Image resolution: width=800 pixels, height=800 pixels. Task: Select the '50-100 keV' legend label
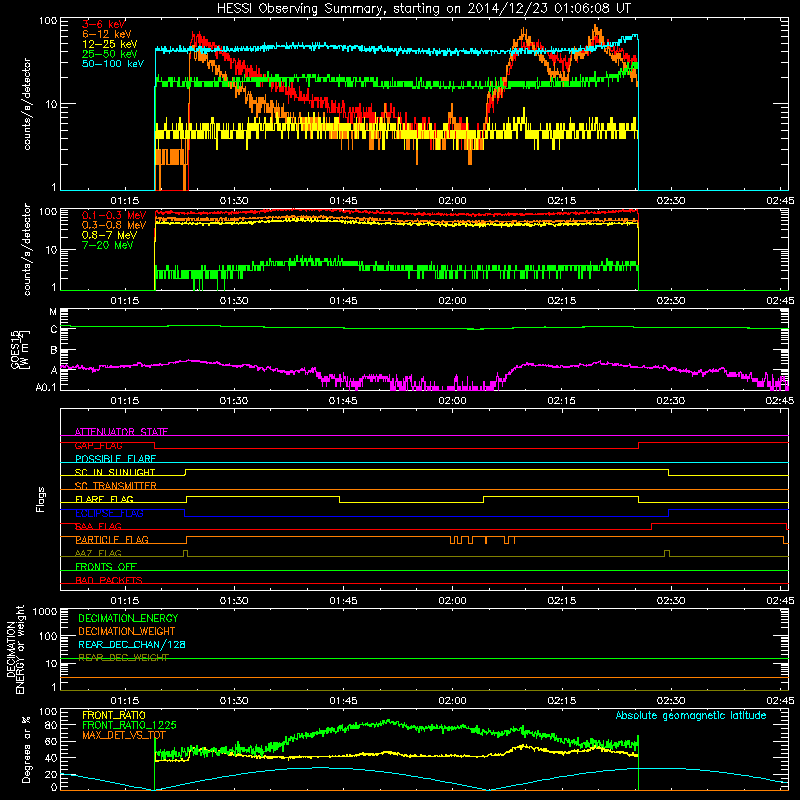pos(113,64)
